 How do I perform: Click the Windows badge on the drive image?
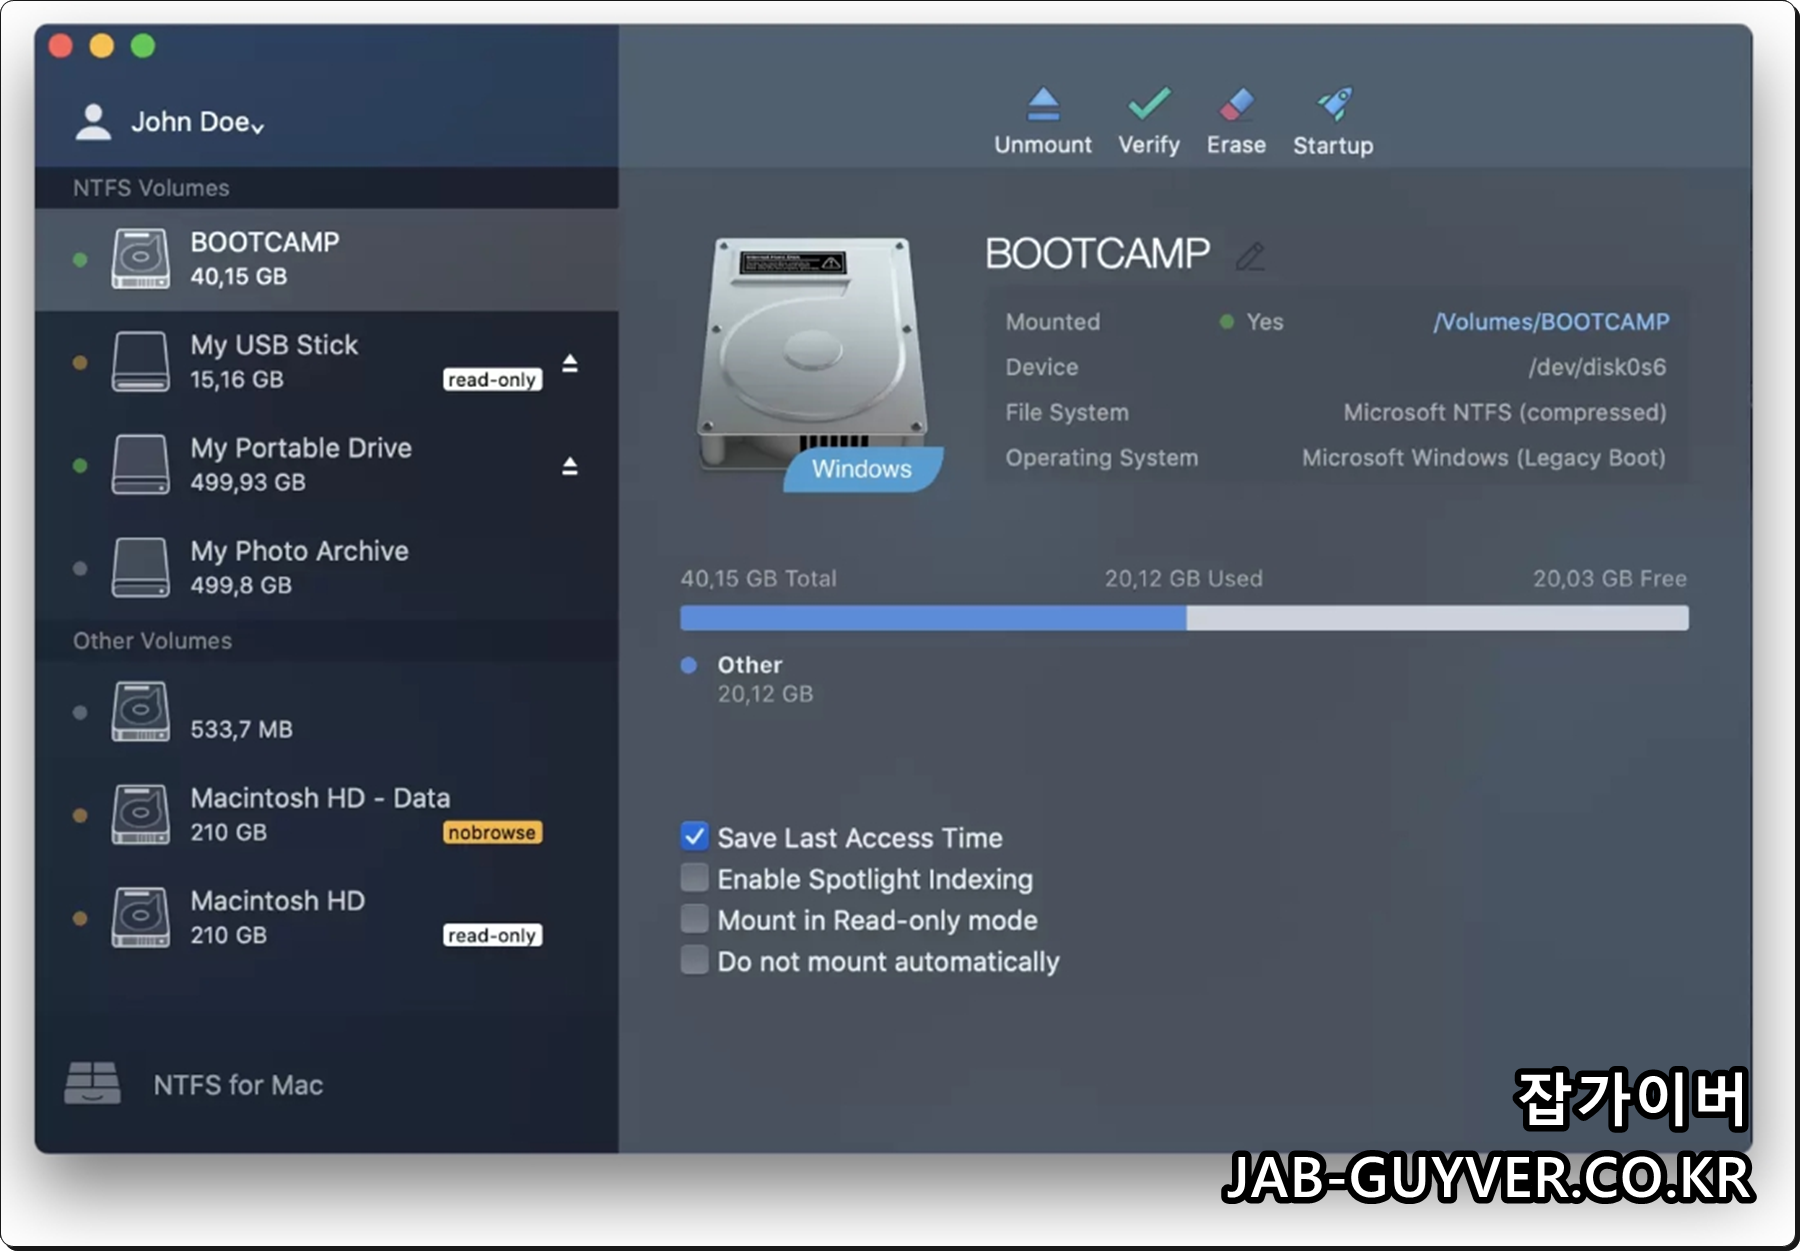pyautogui.click(x=862, y=469)
